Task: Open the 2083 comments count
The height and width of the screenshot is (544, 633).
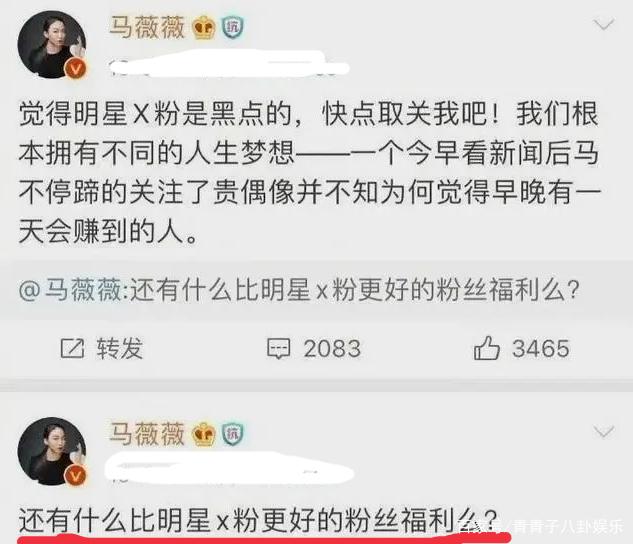Action: (x=332, y=349)
